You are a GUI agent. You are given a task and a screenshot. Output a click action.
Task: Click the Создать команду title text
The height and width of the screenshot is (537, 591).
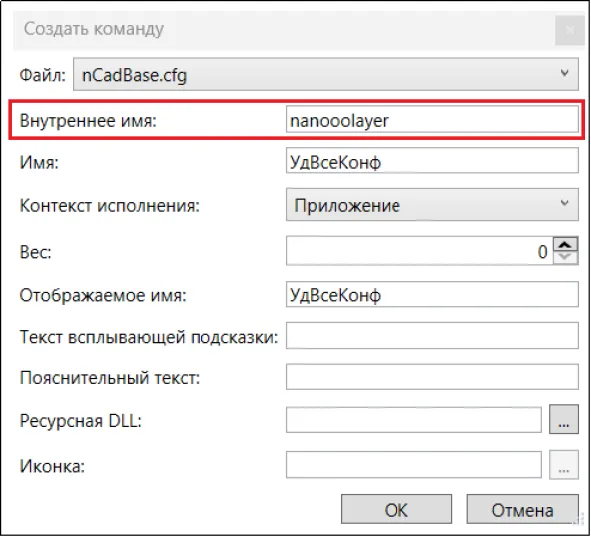pyautogui.click(x=93, y=29)
